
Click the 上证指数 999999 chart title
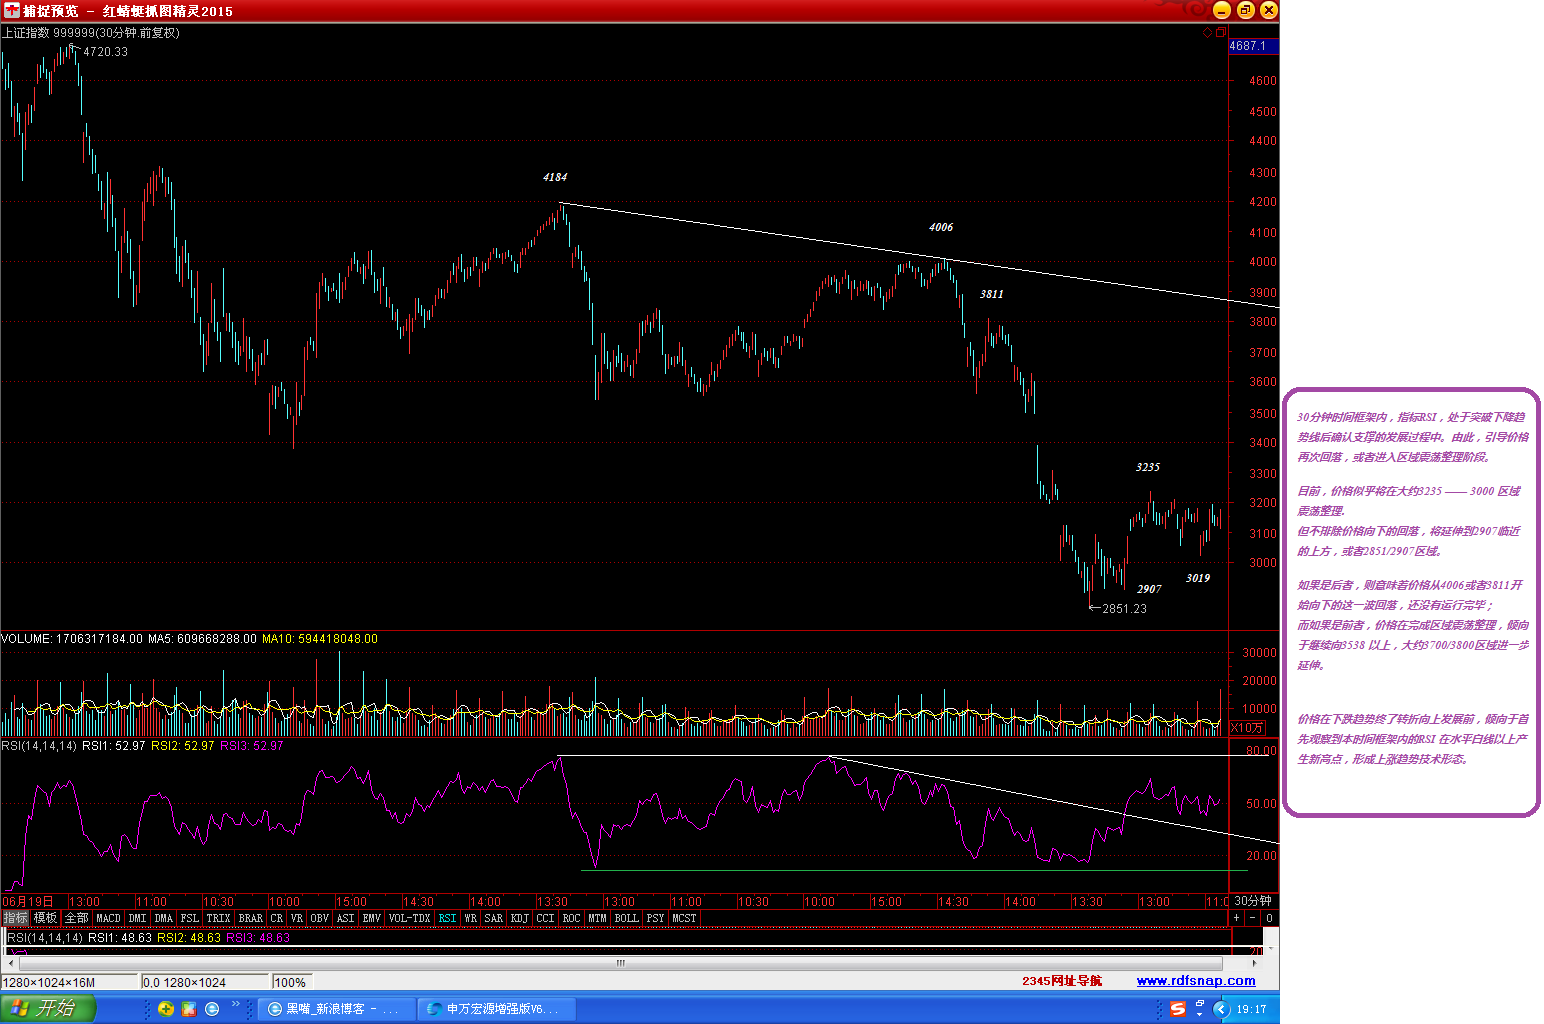tap(91, 33)
